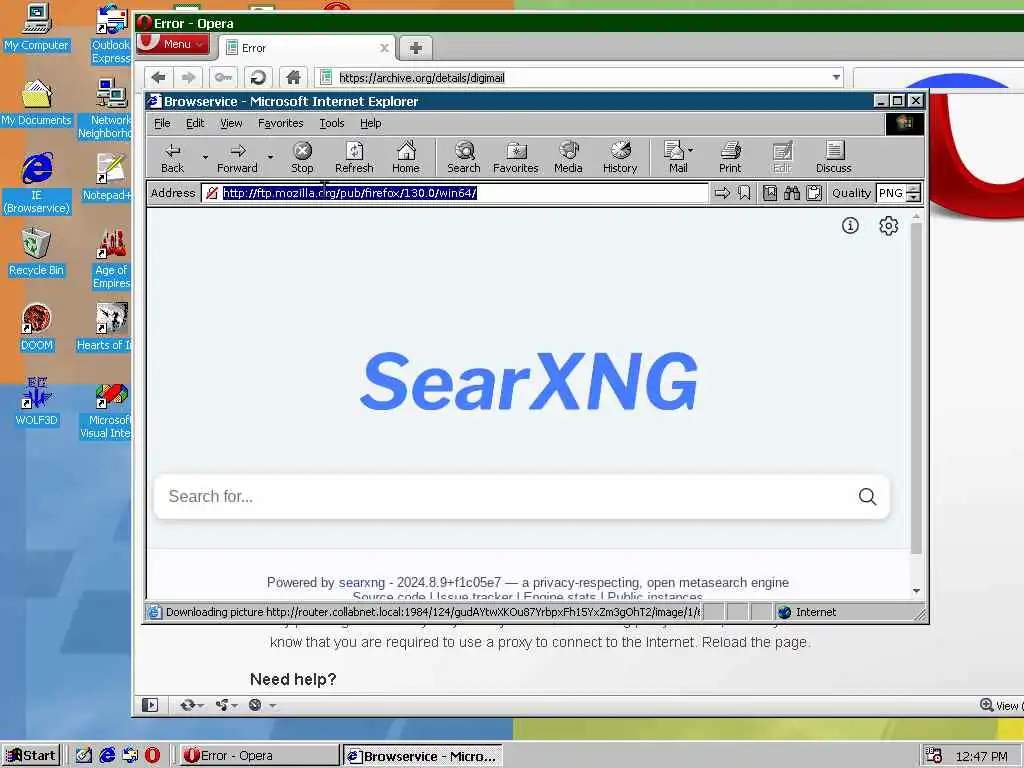Click the bookmark ribbon icon beside Go arrow
Image resolution: width=1024 pixels, height=768 pixels.
[x=744, y=193]
